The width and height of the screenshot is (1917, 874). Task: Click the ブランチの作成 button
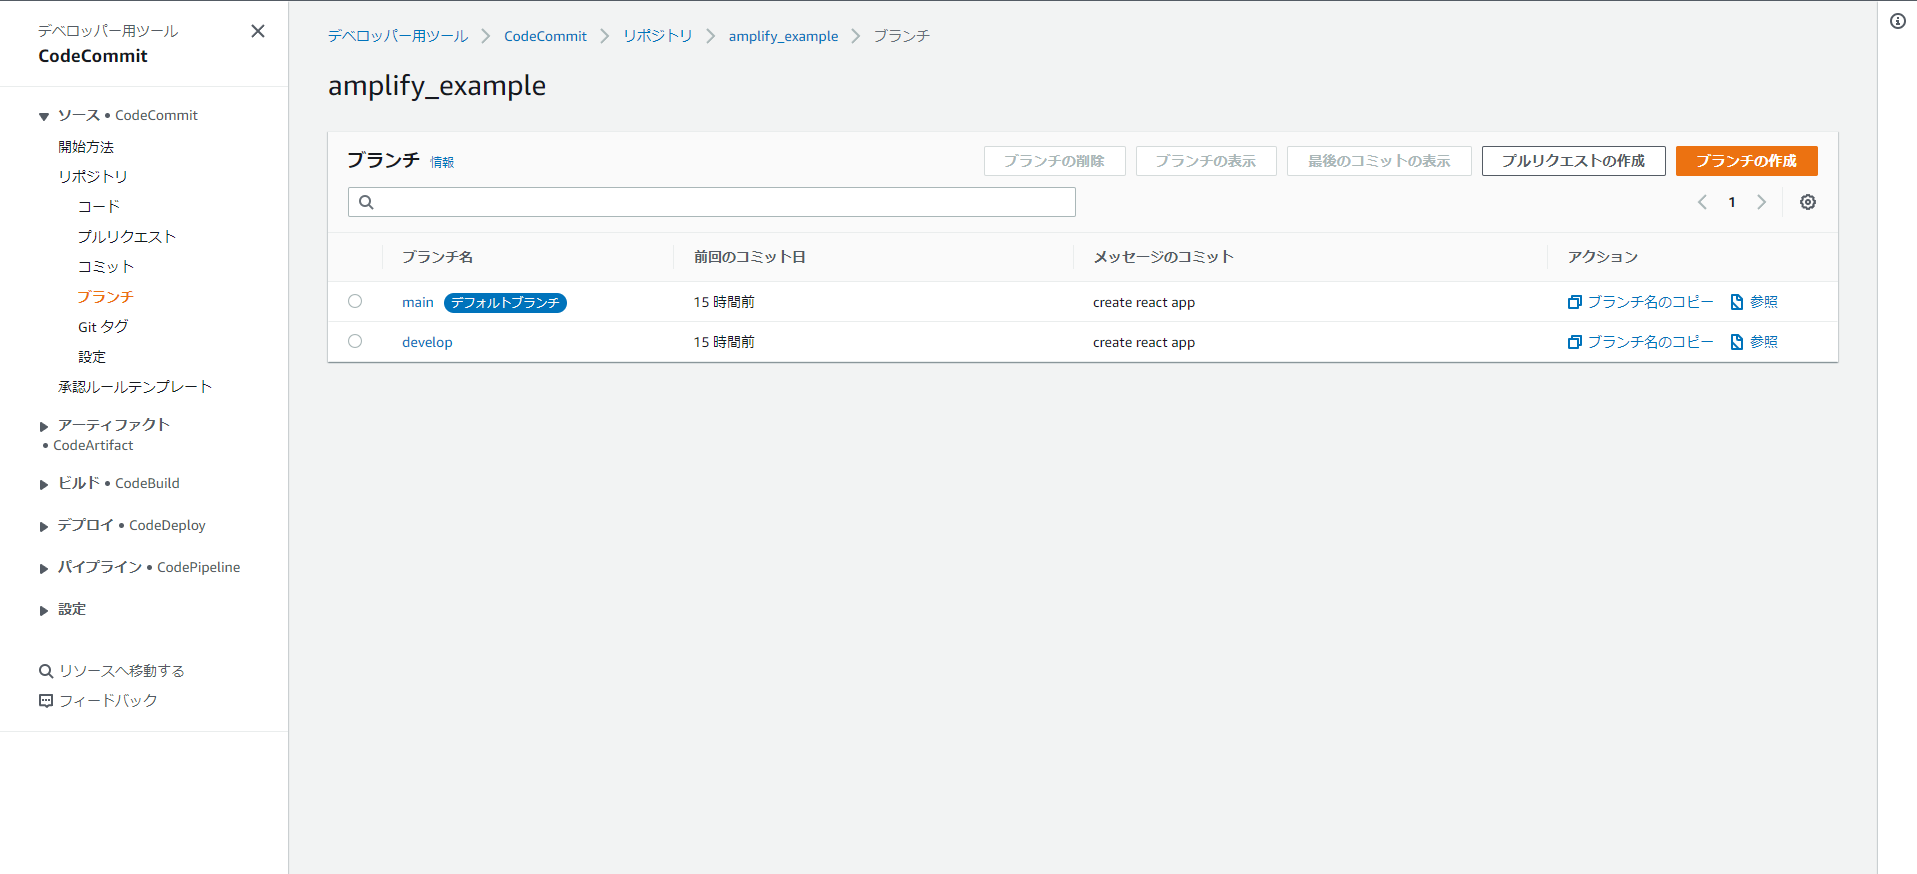coord(1746,161)
